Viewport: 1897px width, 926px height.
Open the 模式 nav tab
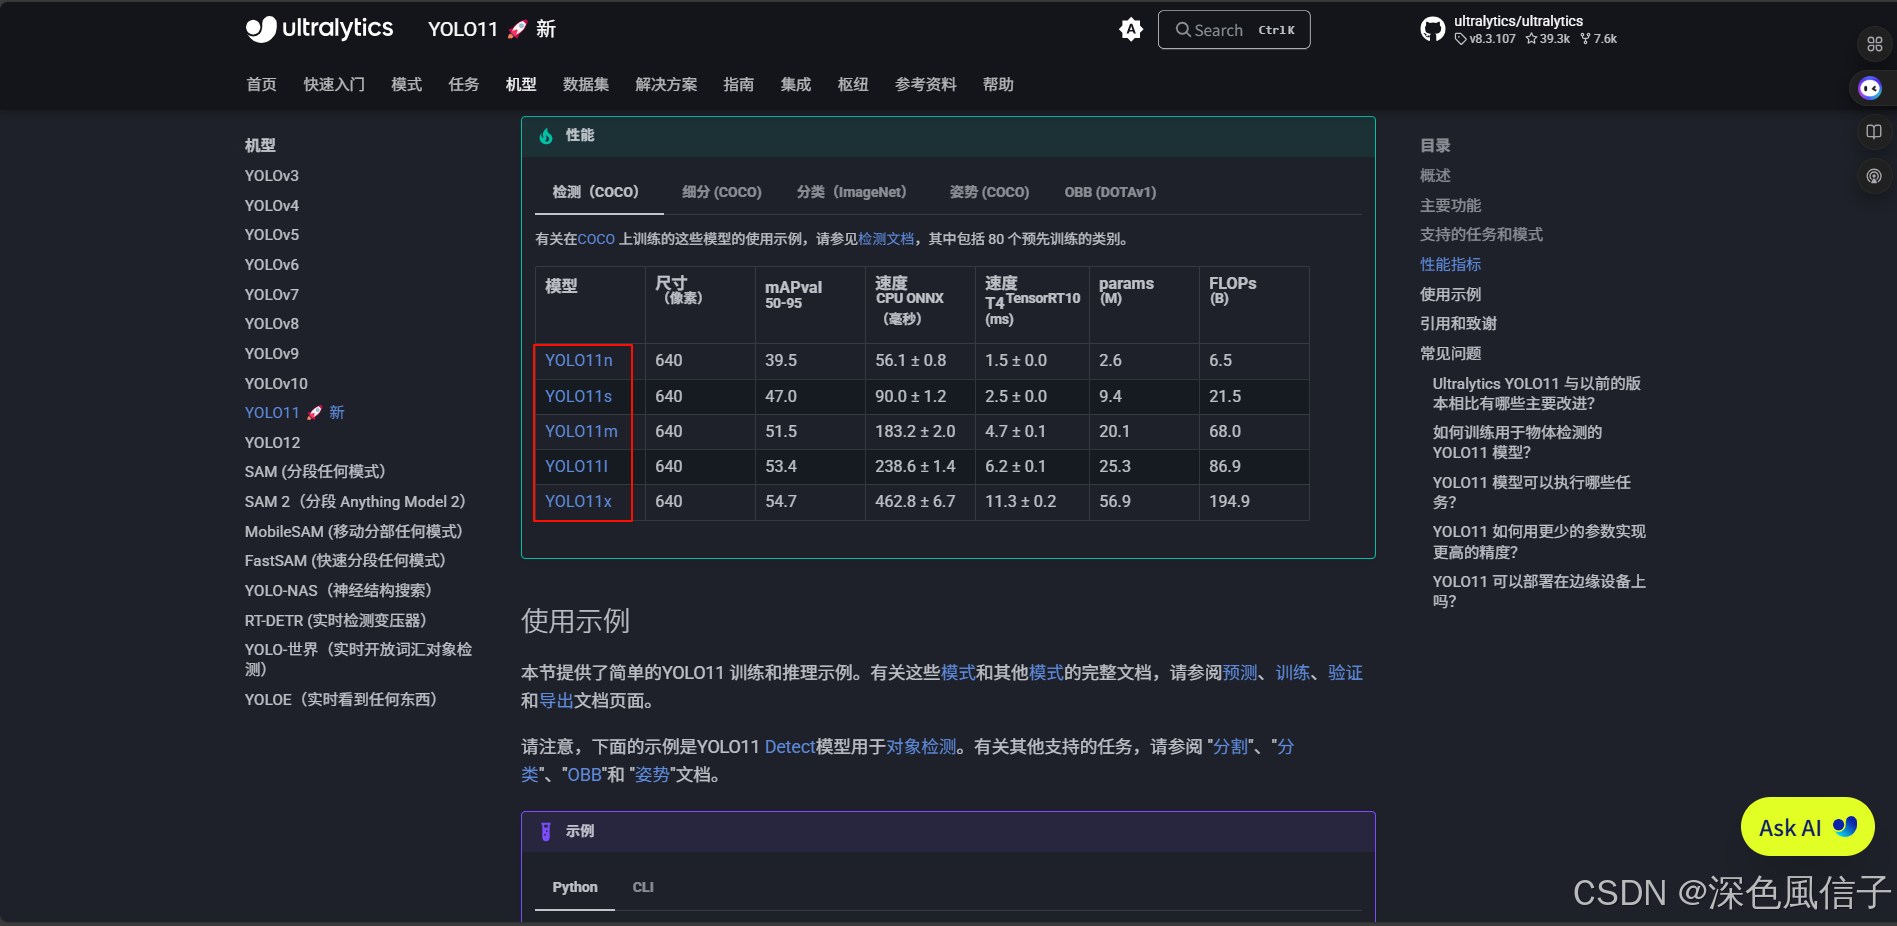406,85
